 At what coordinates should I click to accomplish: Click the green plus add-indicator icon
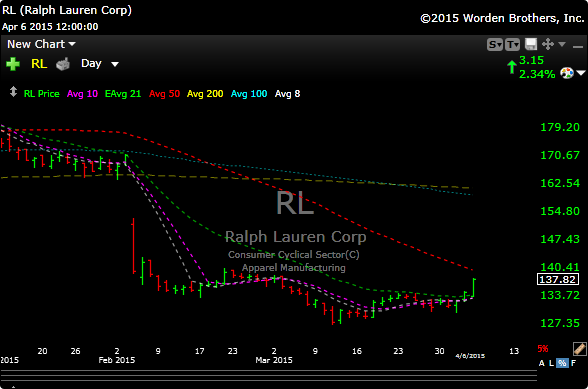click(x=13, y=64)
